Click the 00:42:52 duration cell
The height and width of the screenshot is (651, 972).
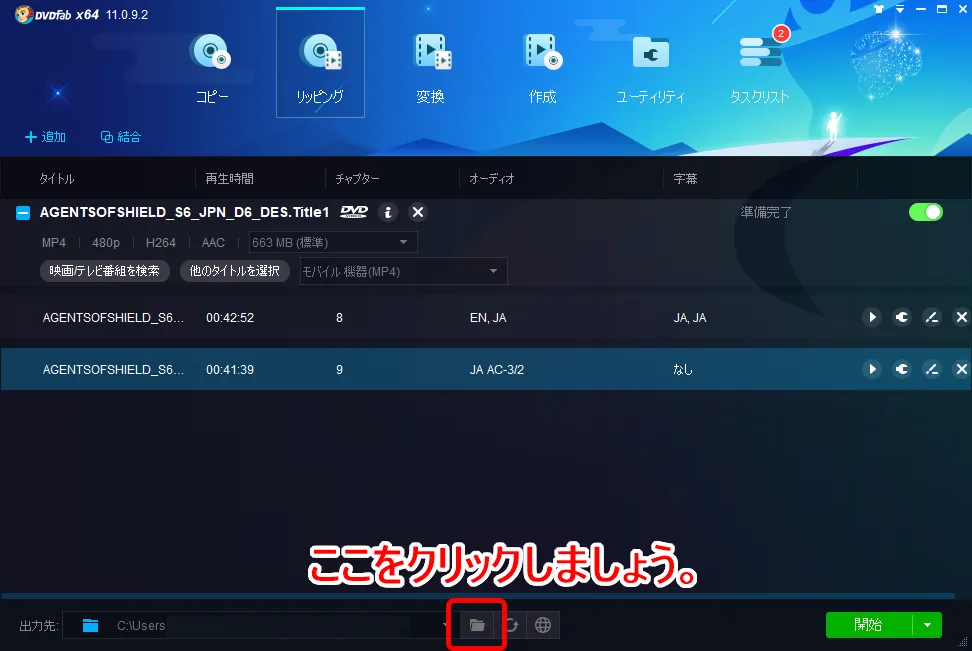[x=230, y=318]
